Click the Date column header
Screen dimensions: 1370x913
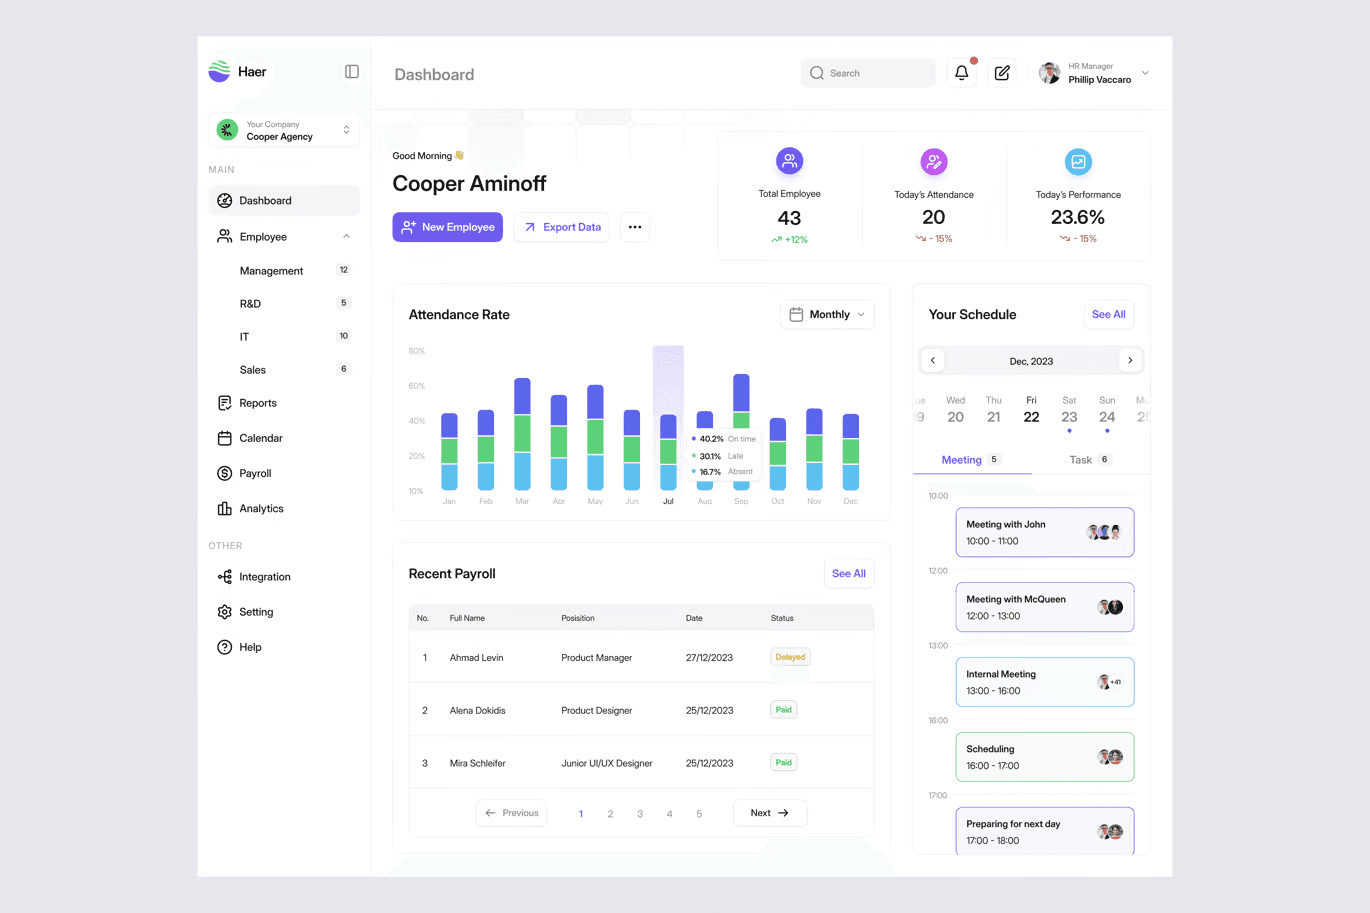click(694, 618)
